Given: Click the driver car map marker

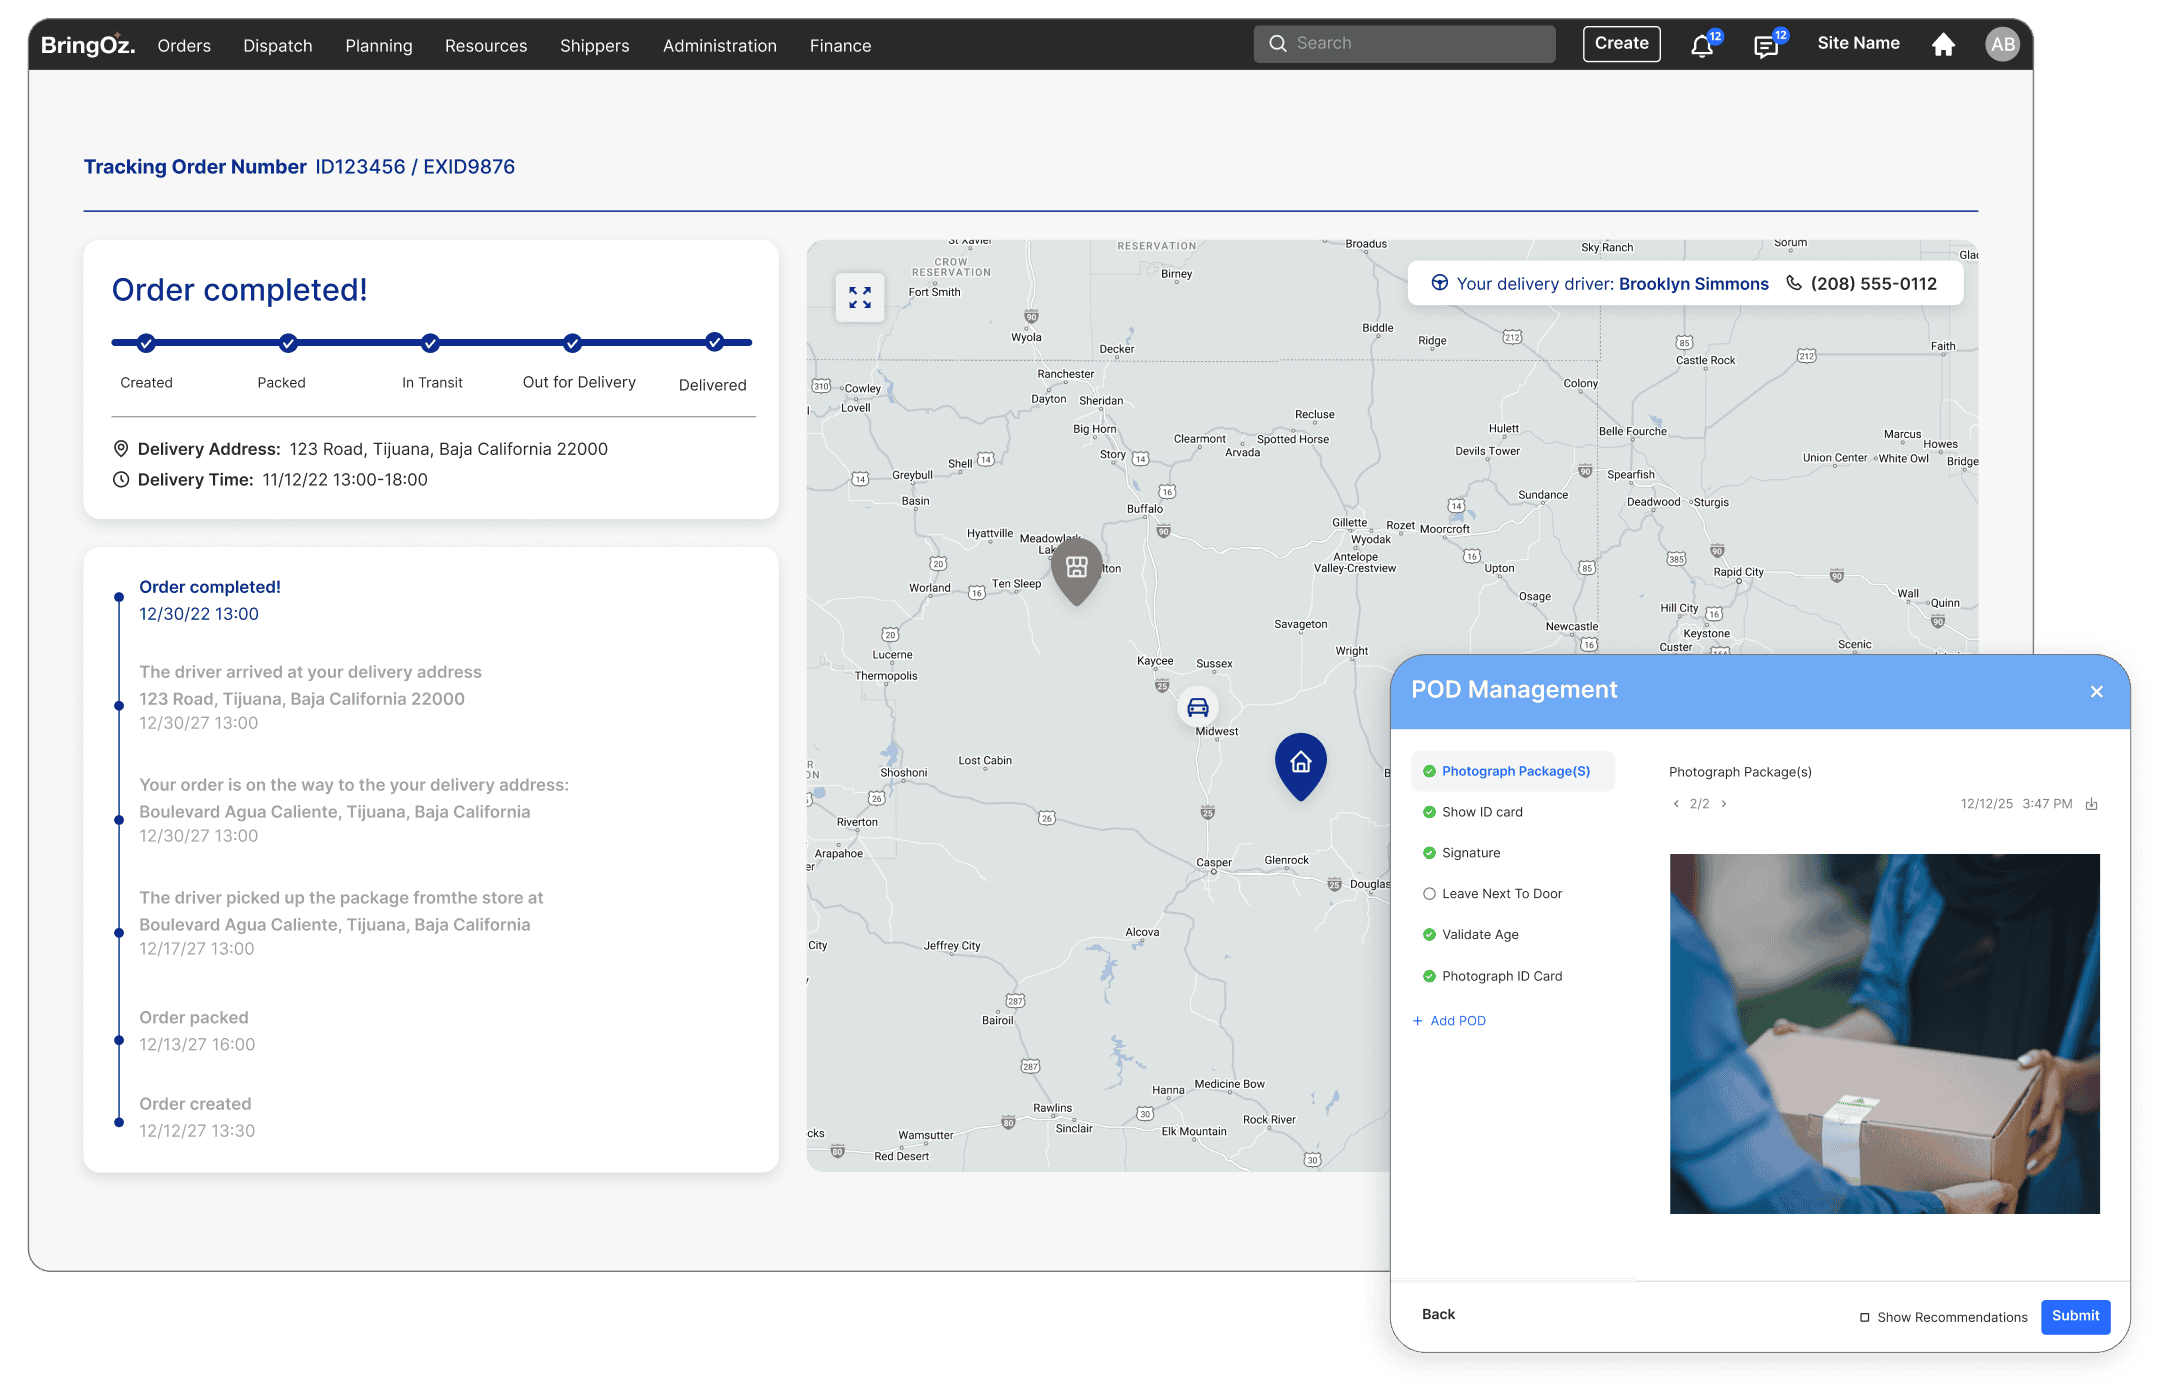Looking at the screenshot, I should tap(1197, 707).
